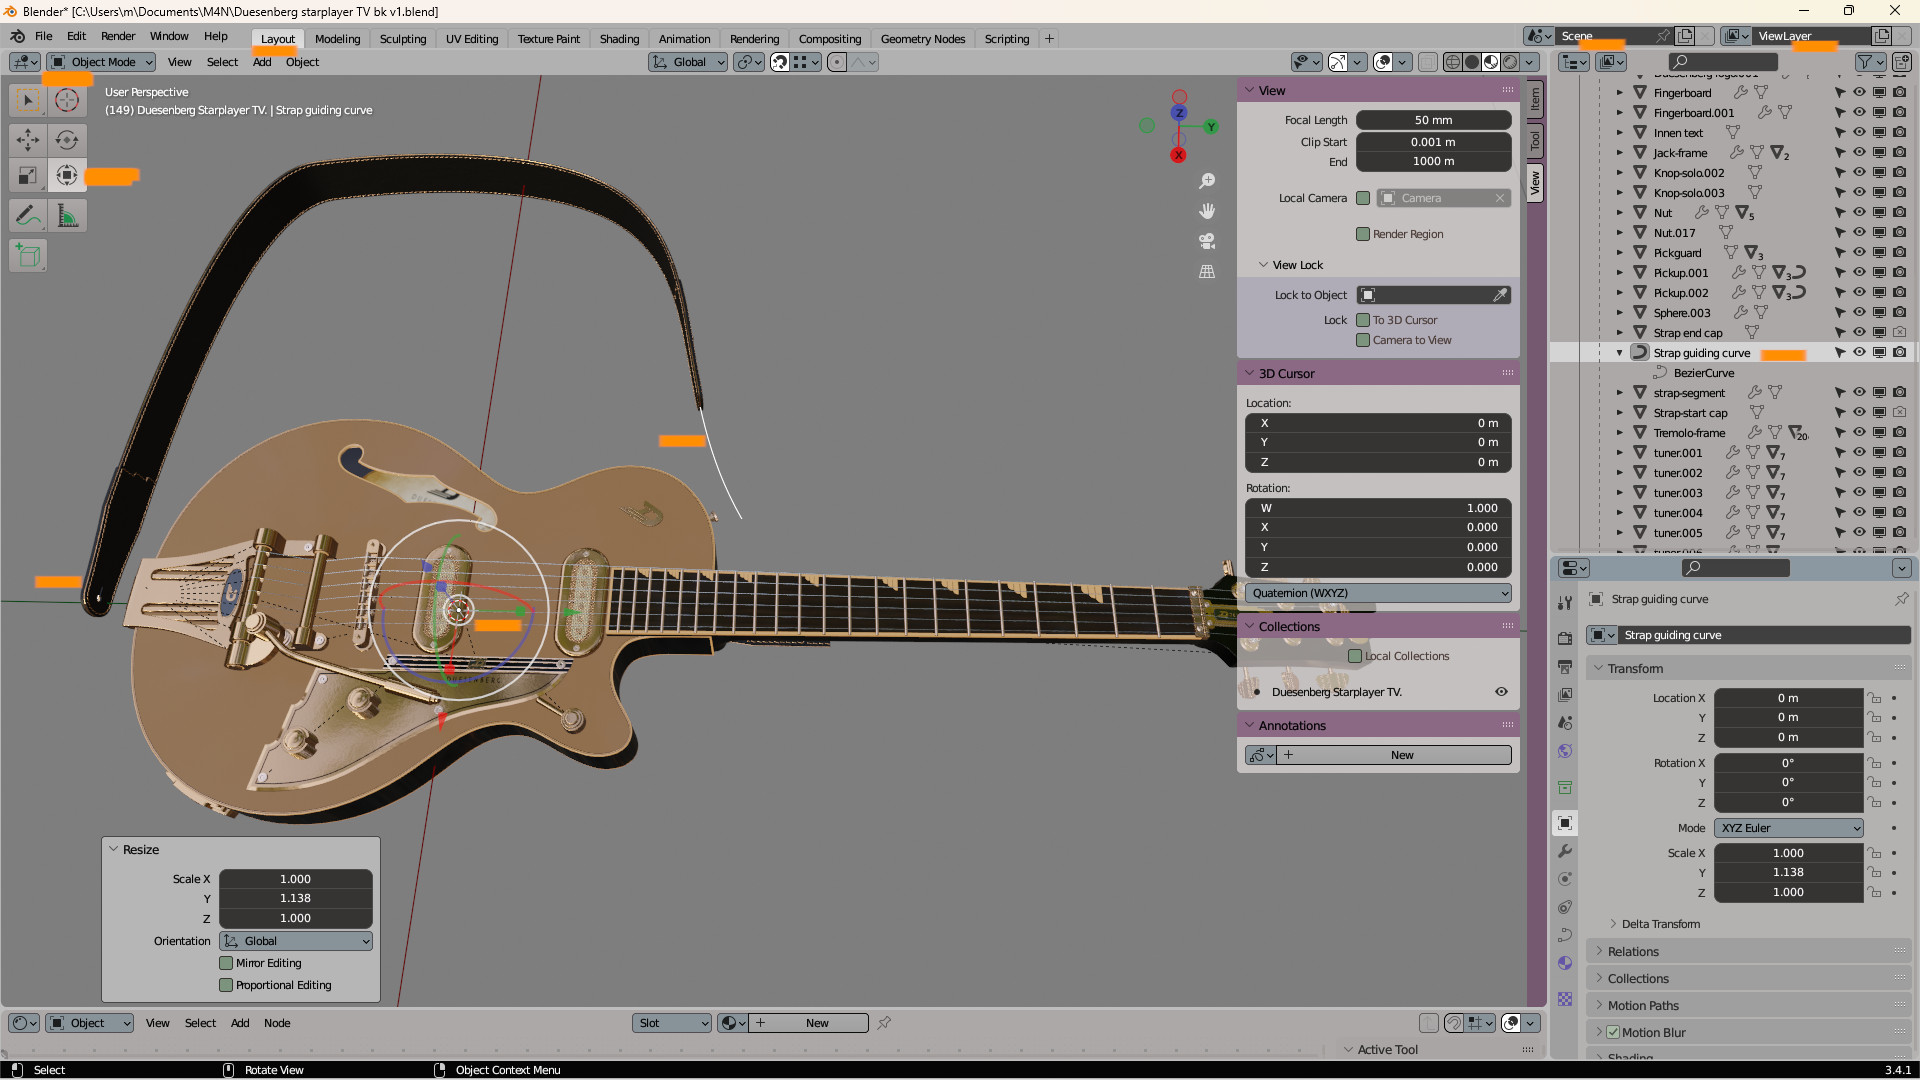Click the Focal Length value field

pyautogui.click(x=1432, y=120)
